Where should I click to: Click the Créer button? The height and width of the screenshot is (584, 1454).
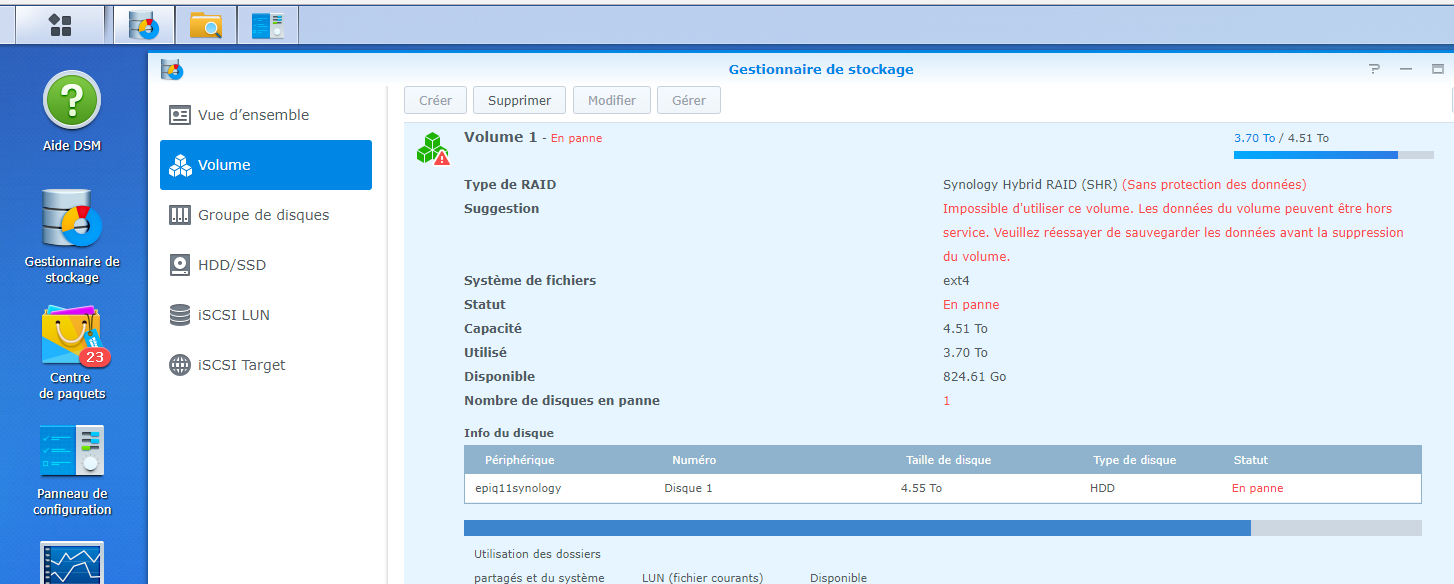435,100
